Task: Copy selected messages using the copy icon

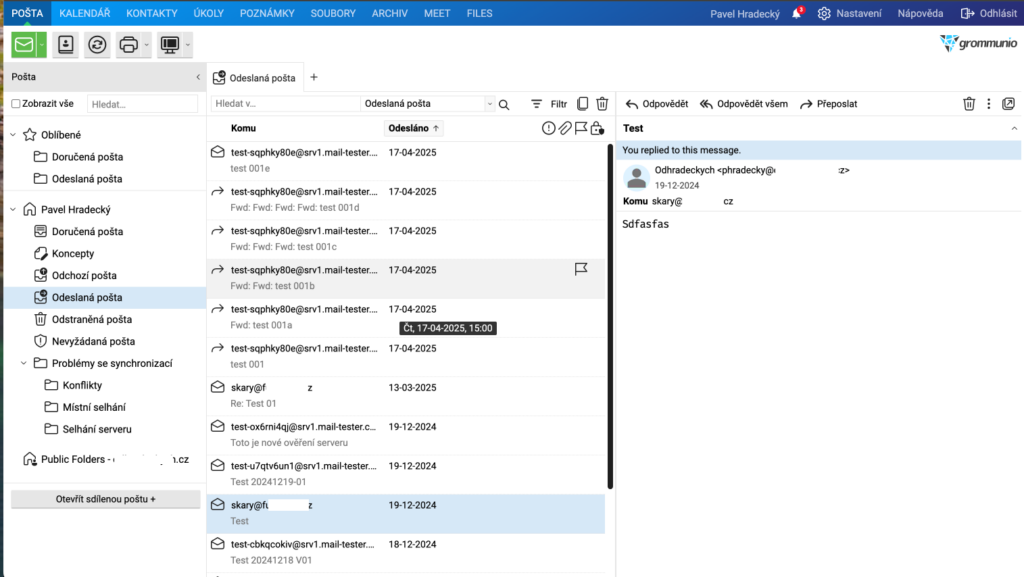Action: coord(583,104)
